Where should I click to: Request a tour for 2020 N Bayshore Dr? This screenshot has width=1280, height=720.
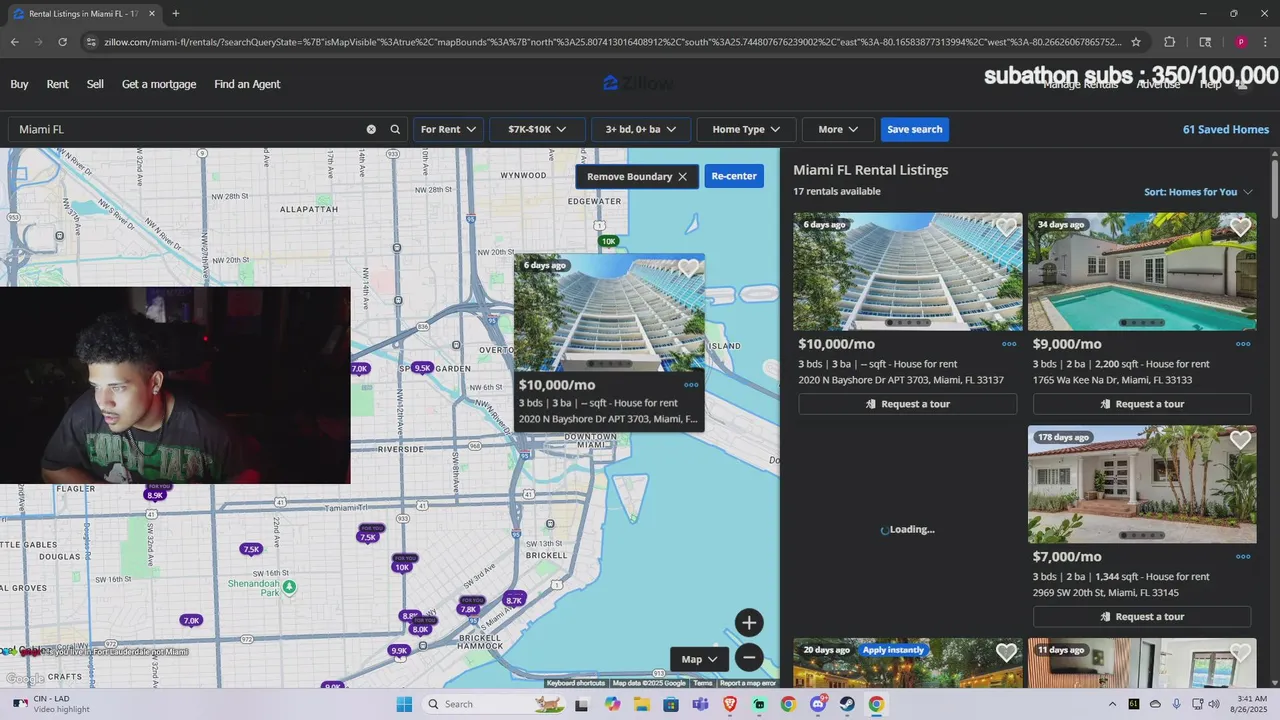(908, 404)
